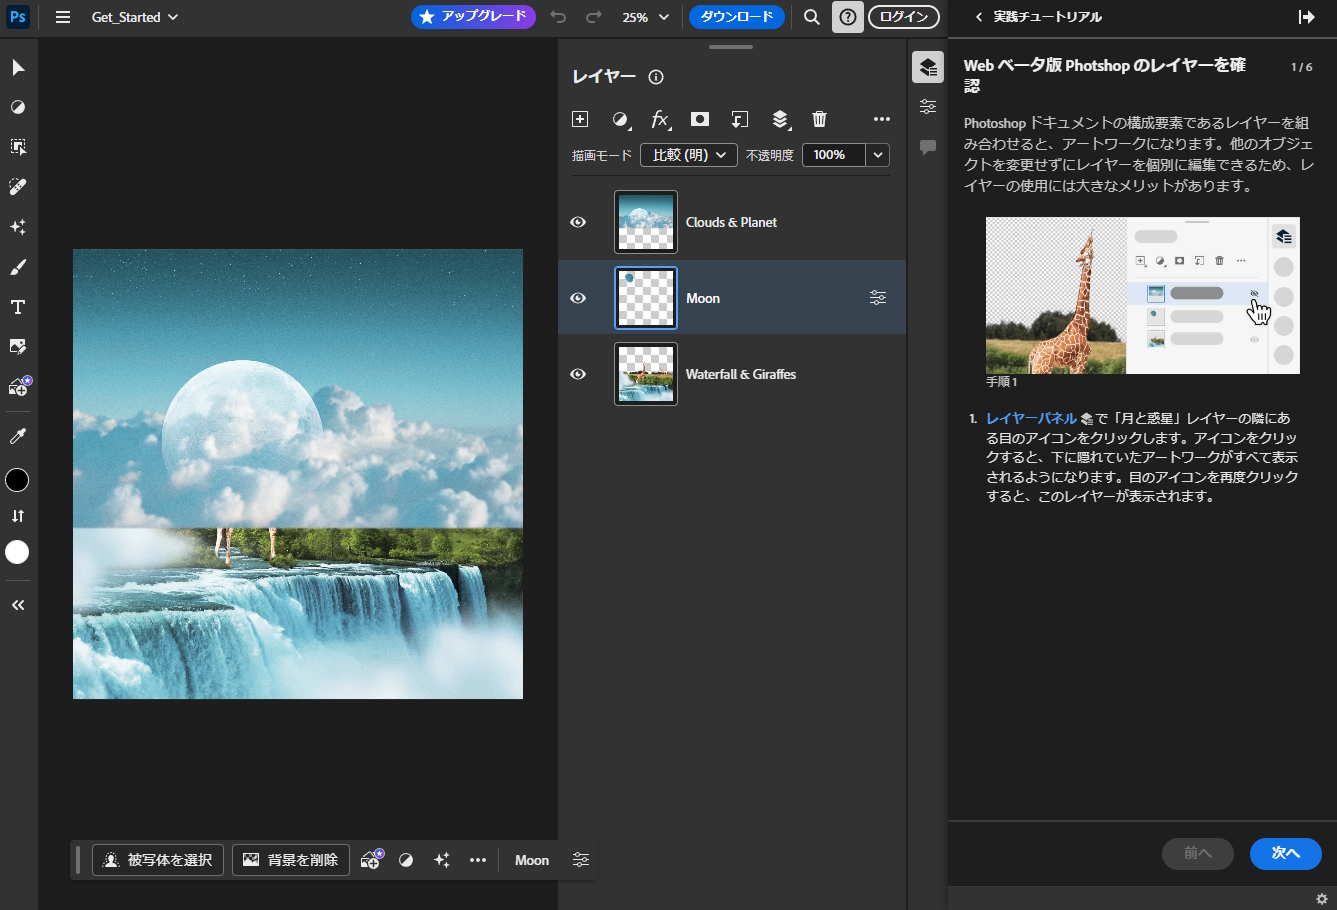Select the Move tool
1337x910 pixels.
pos(17,67)
